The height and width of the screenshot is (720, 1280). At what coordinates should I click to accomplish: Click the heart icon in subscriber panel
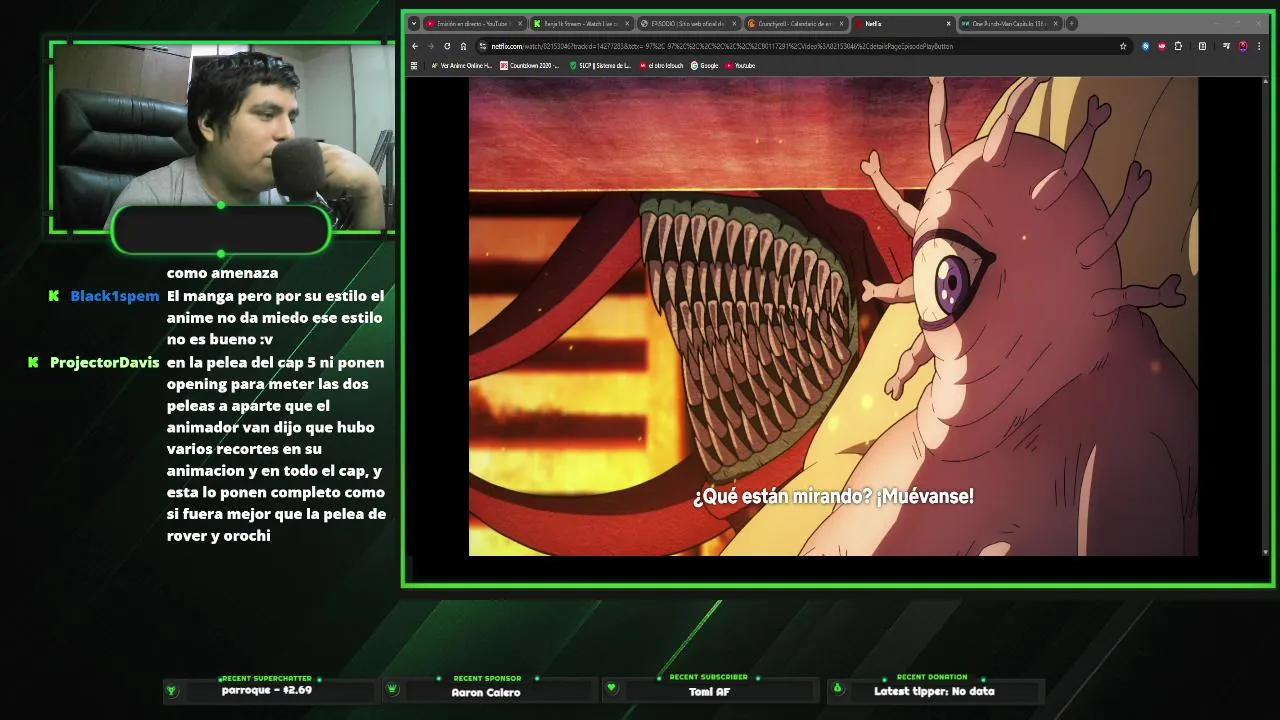tap(612, 688)
